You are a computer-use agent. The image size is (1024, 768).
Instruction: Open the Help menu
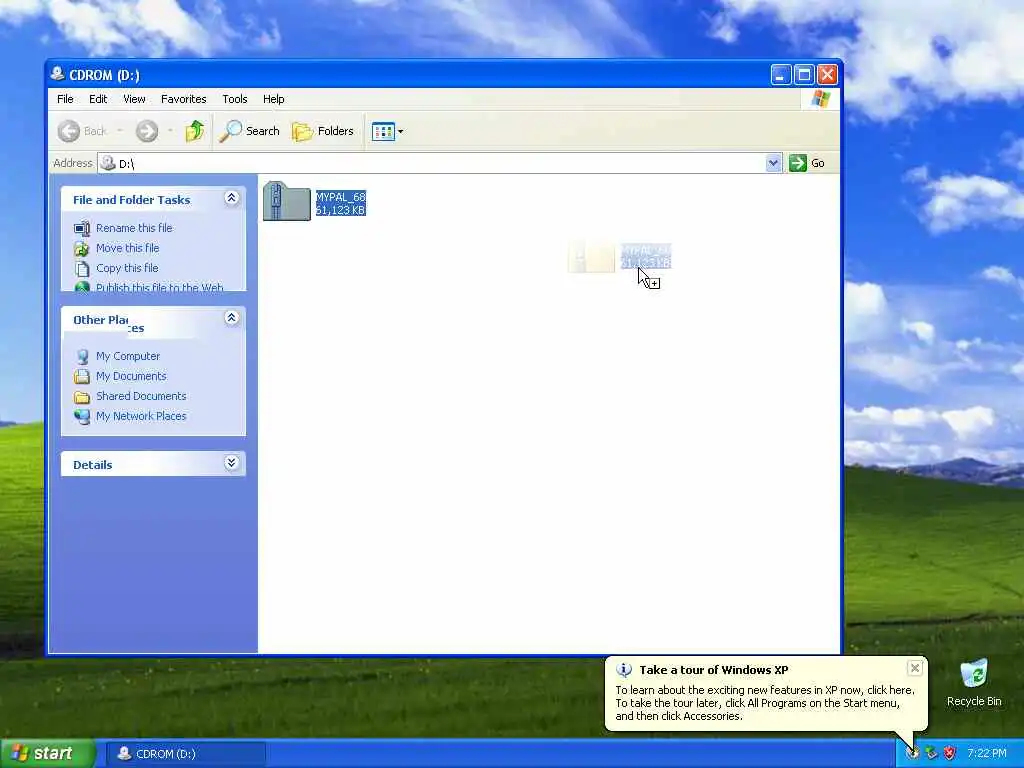point(274,99)
